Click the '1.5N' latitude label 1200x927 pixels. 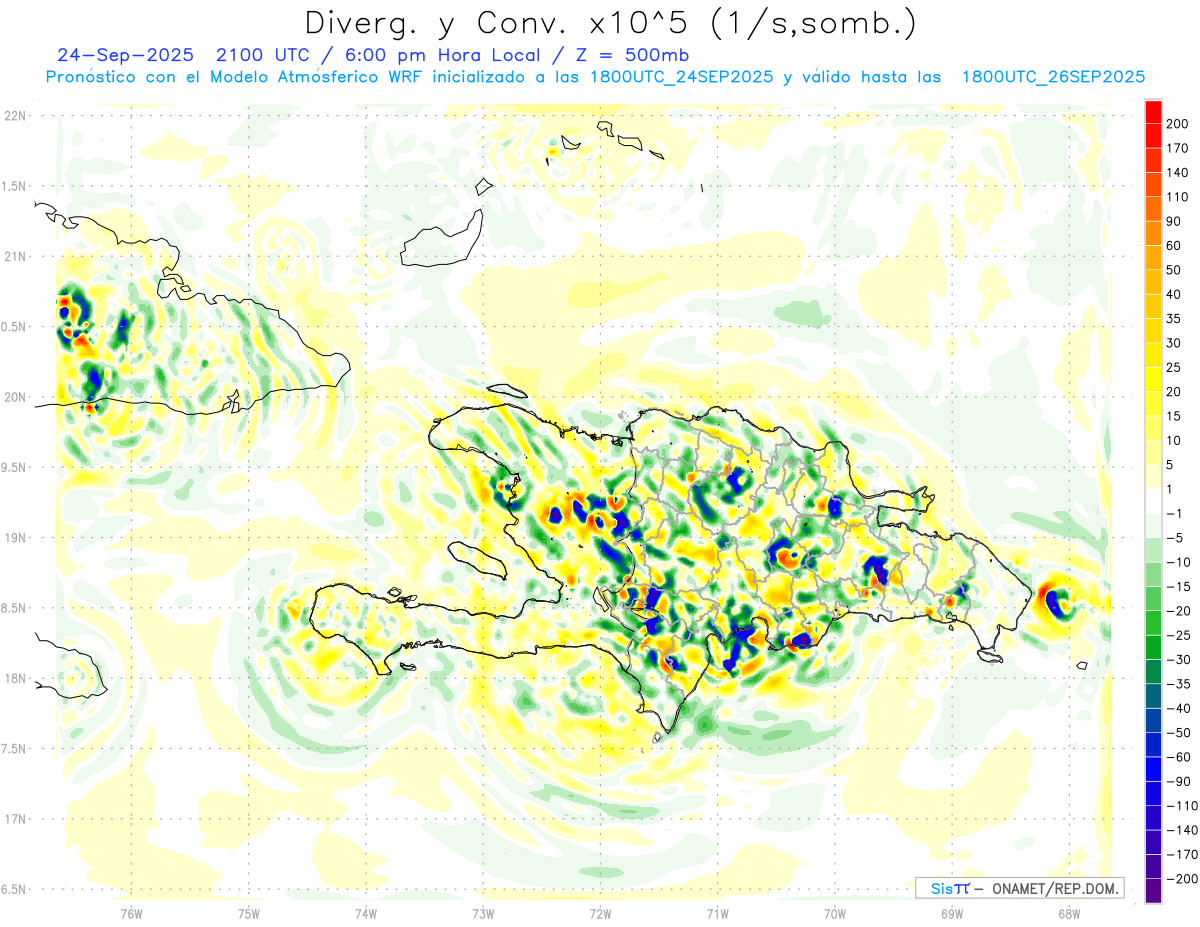[x=13, y=186]
